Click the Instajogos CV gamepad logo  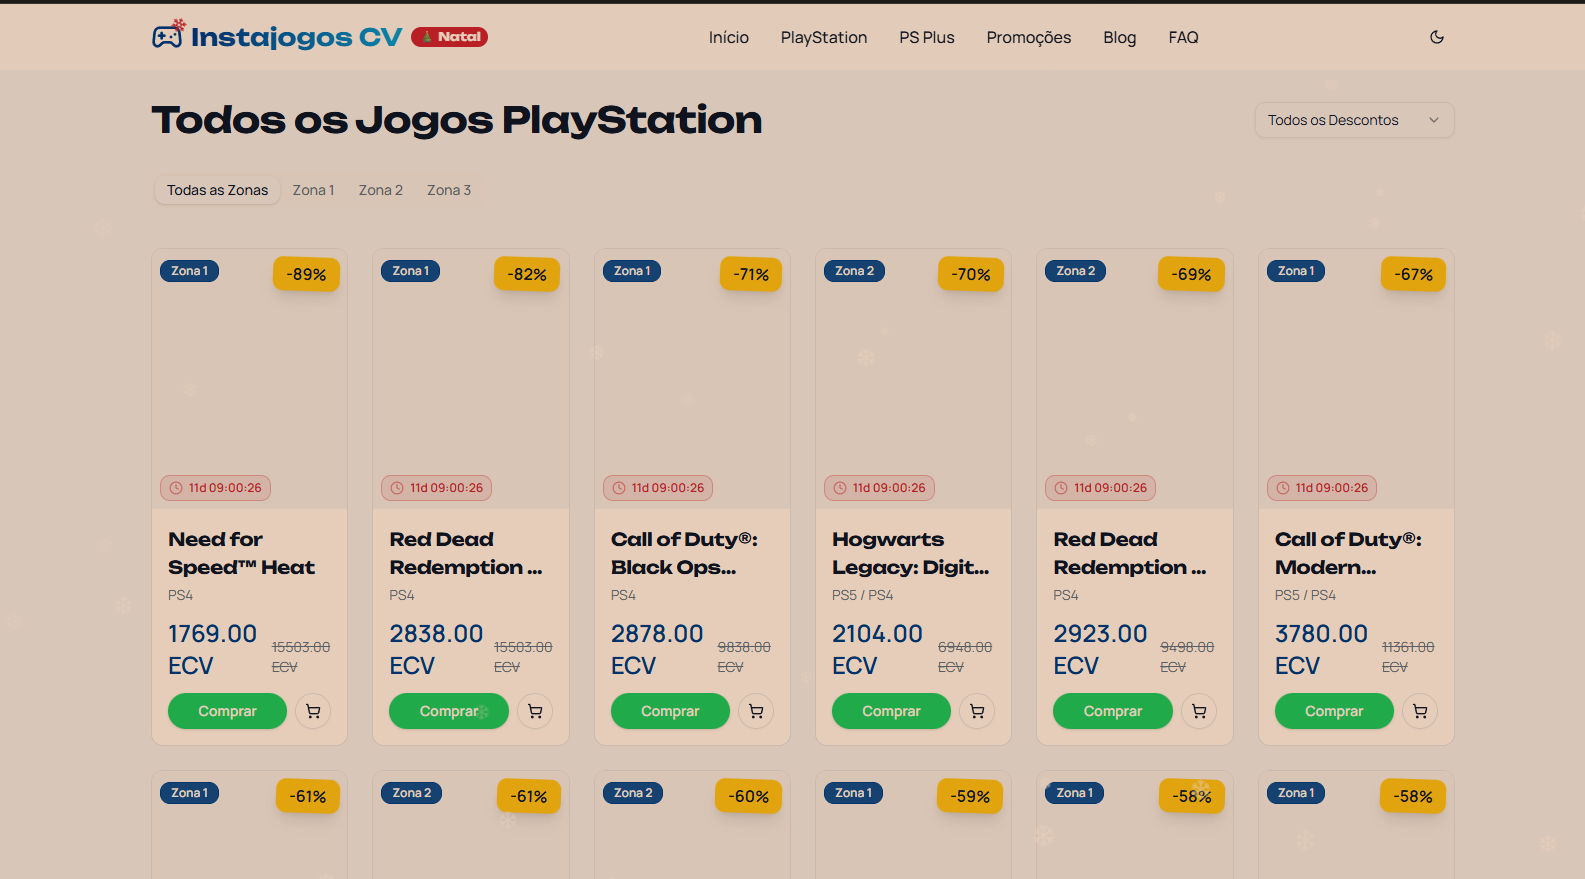[x=167, y=36]
